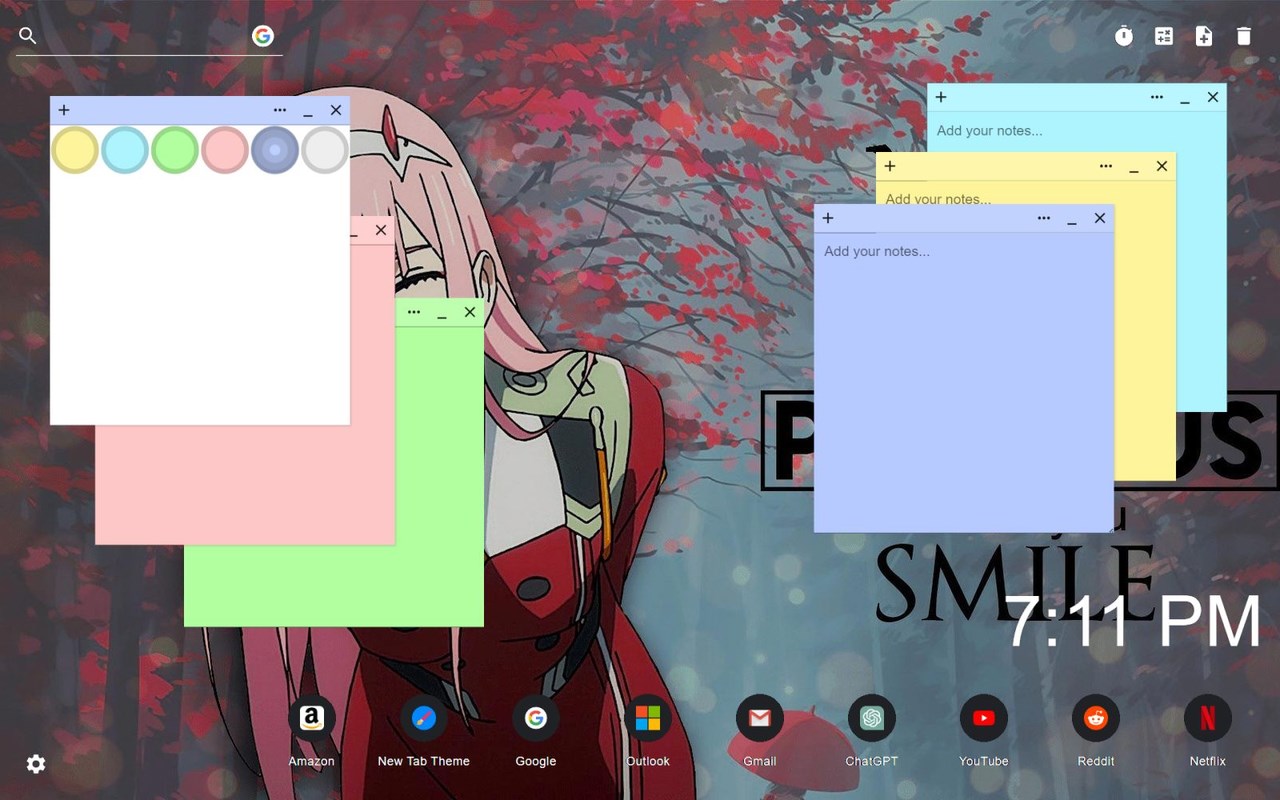This screenshot has height=800, width=1280.
Task: Close the cyan sticky note
Action: 1213,97
